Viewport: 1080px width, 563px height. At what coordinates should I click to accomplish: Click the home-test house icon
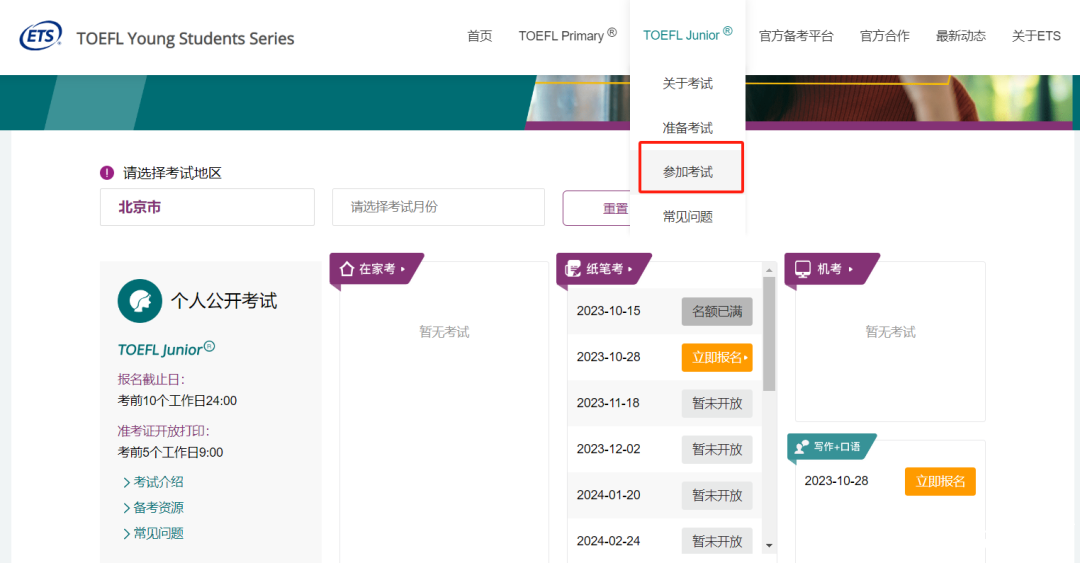click(347, 269)
